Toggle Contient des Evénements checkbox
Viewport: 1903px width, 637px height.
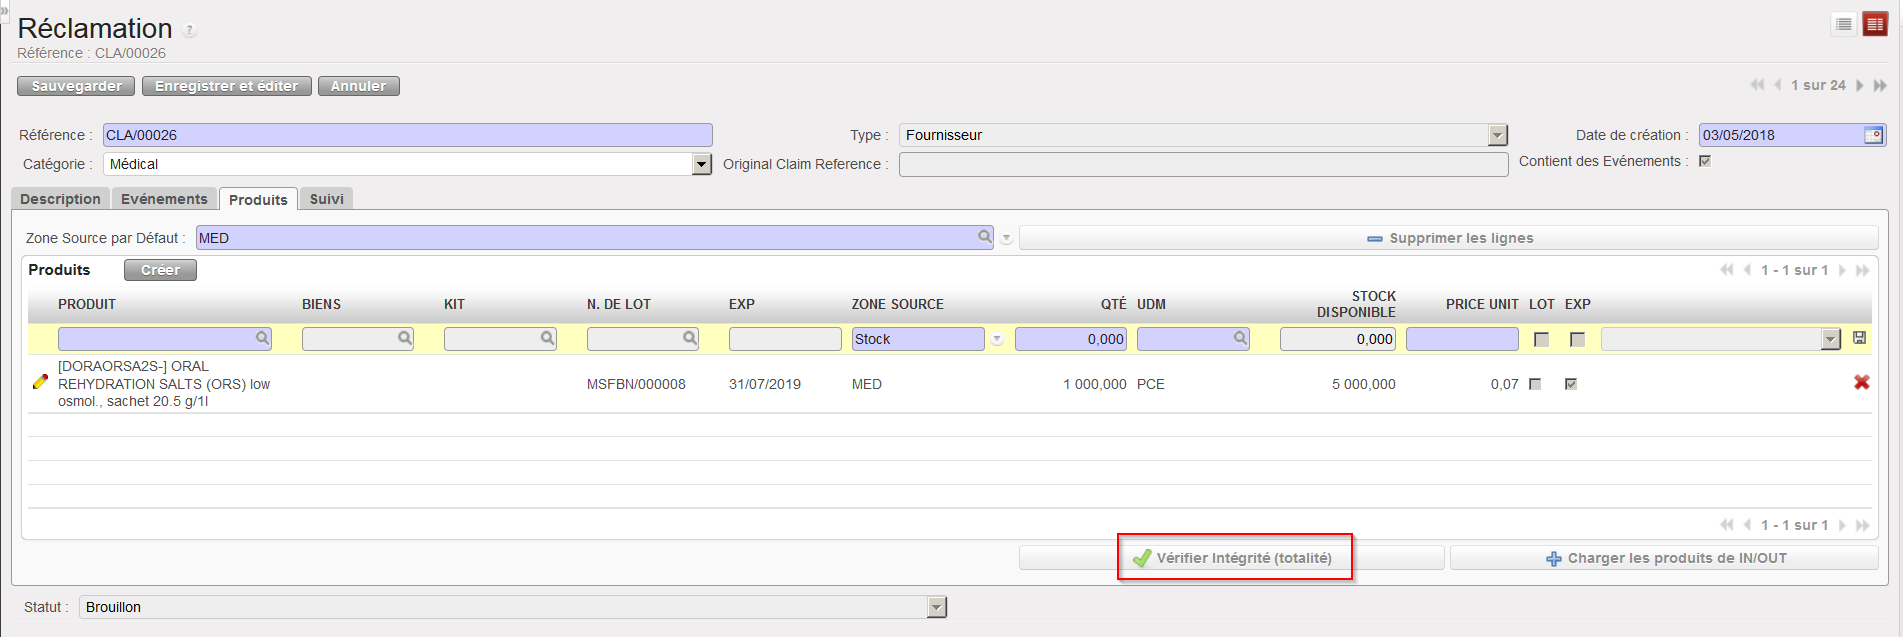pyautogui.click(x=1705, y=161)
